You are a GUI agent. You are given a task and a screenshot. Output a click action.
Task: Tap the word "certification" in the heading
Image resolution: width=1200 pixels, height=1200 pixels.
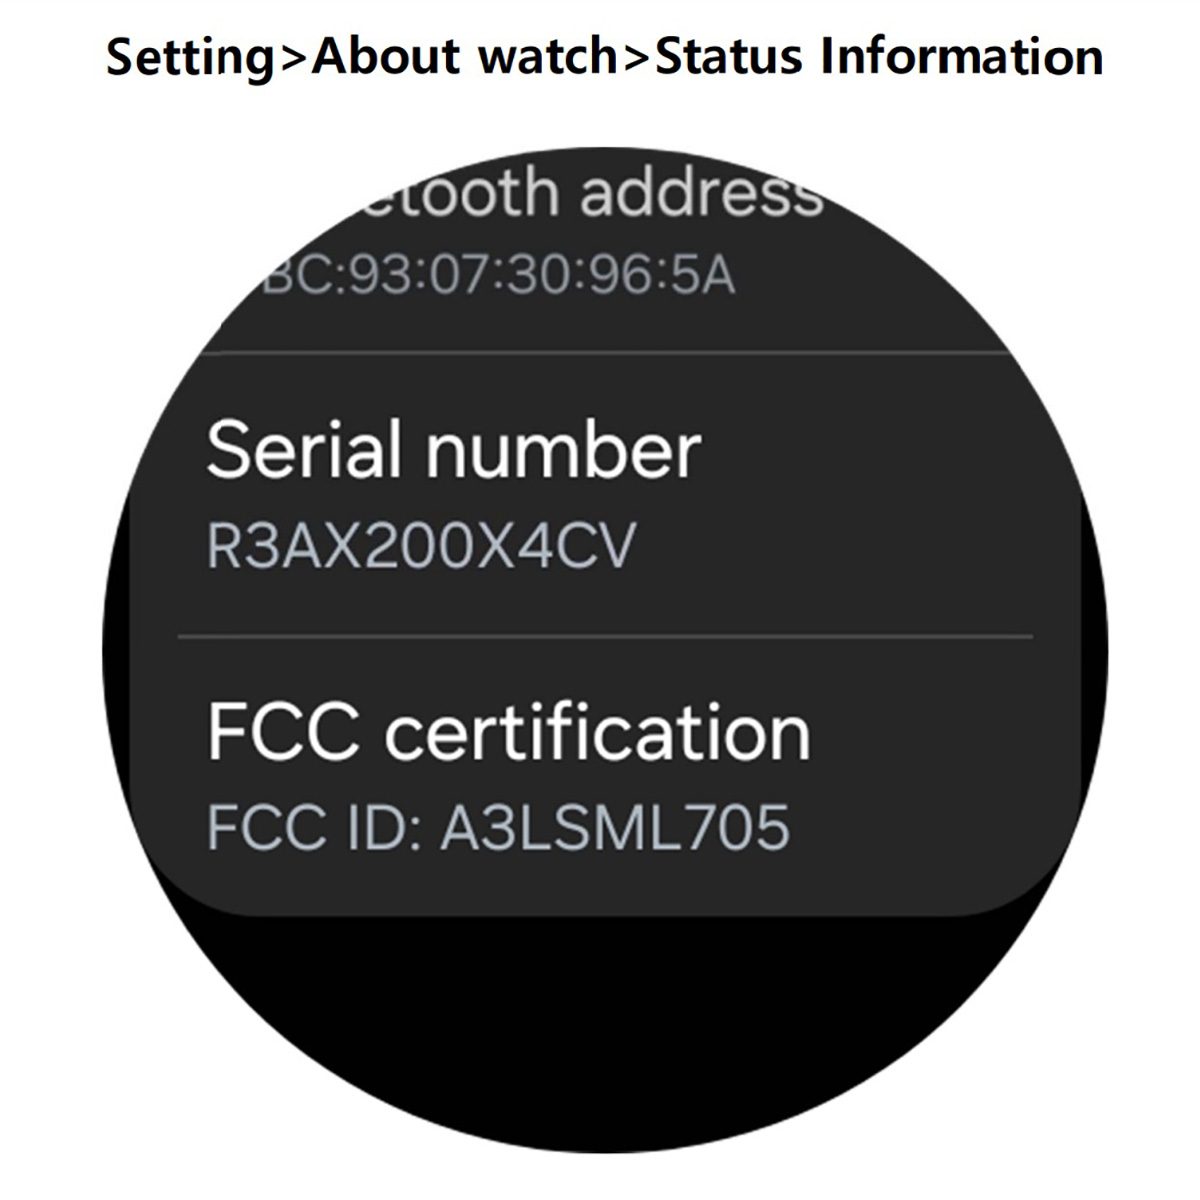[597, 733]
